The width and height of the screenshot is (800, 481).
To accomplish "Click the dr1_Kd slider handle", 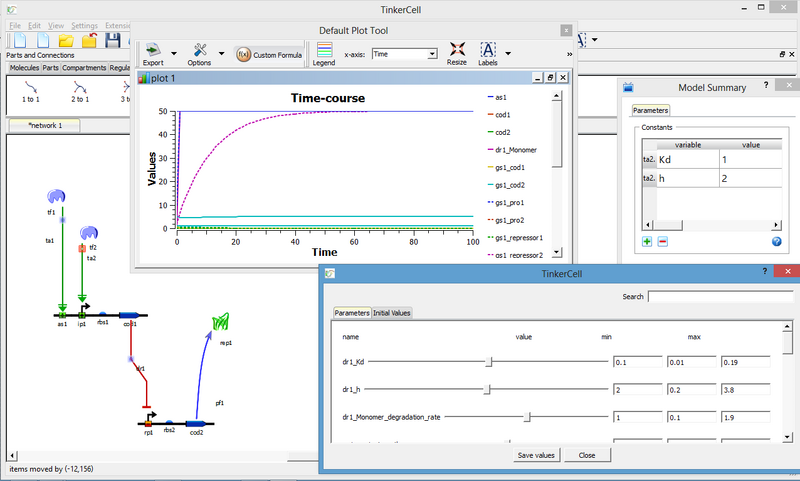I will tap(489, 360).
